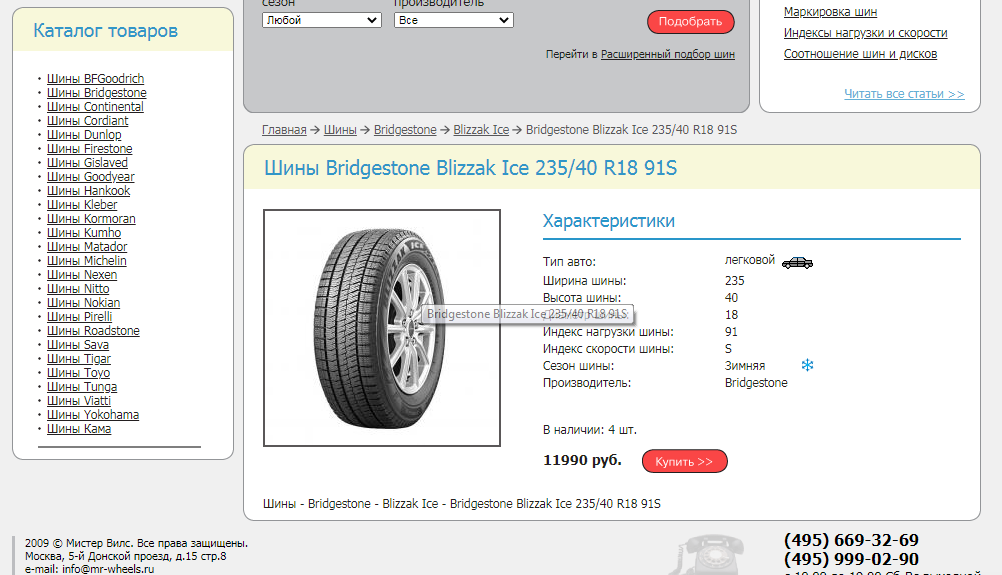1002x575 pixels.
Task: Go to Bridgestone breadcrumb
Action: (405, 130)
